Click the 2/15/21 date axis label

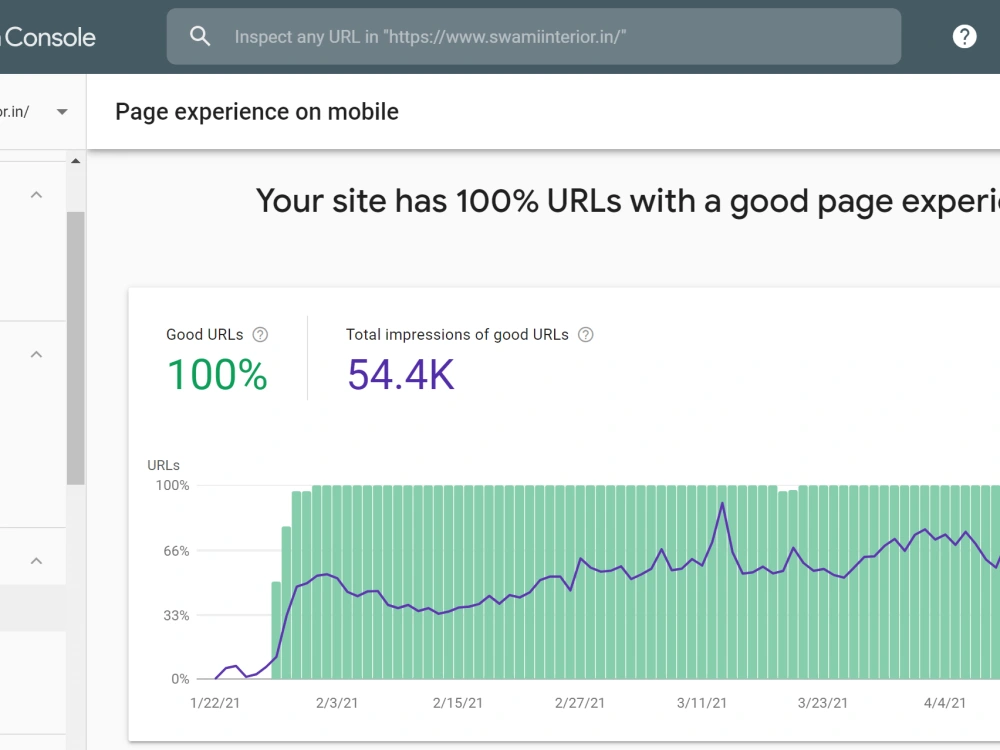pos(458,703)
